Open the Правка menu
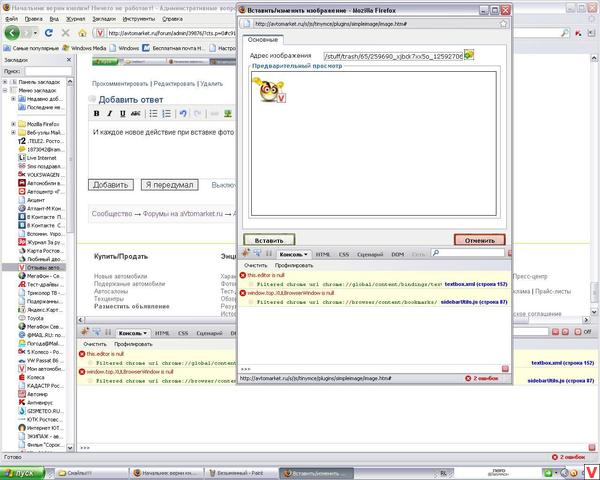Screen dimensions: 600x480 click(34, 19)
